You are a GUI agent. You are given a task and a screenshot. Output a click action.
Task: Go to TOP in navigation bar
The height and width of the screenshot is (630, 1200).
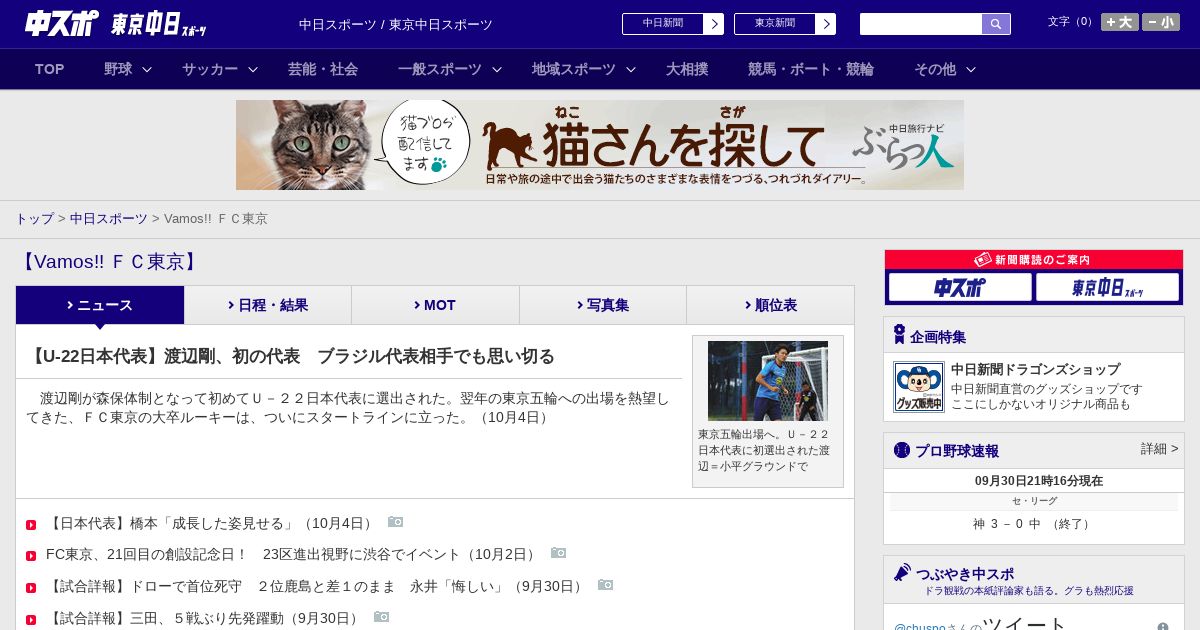[50, 69]
